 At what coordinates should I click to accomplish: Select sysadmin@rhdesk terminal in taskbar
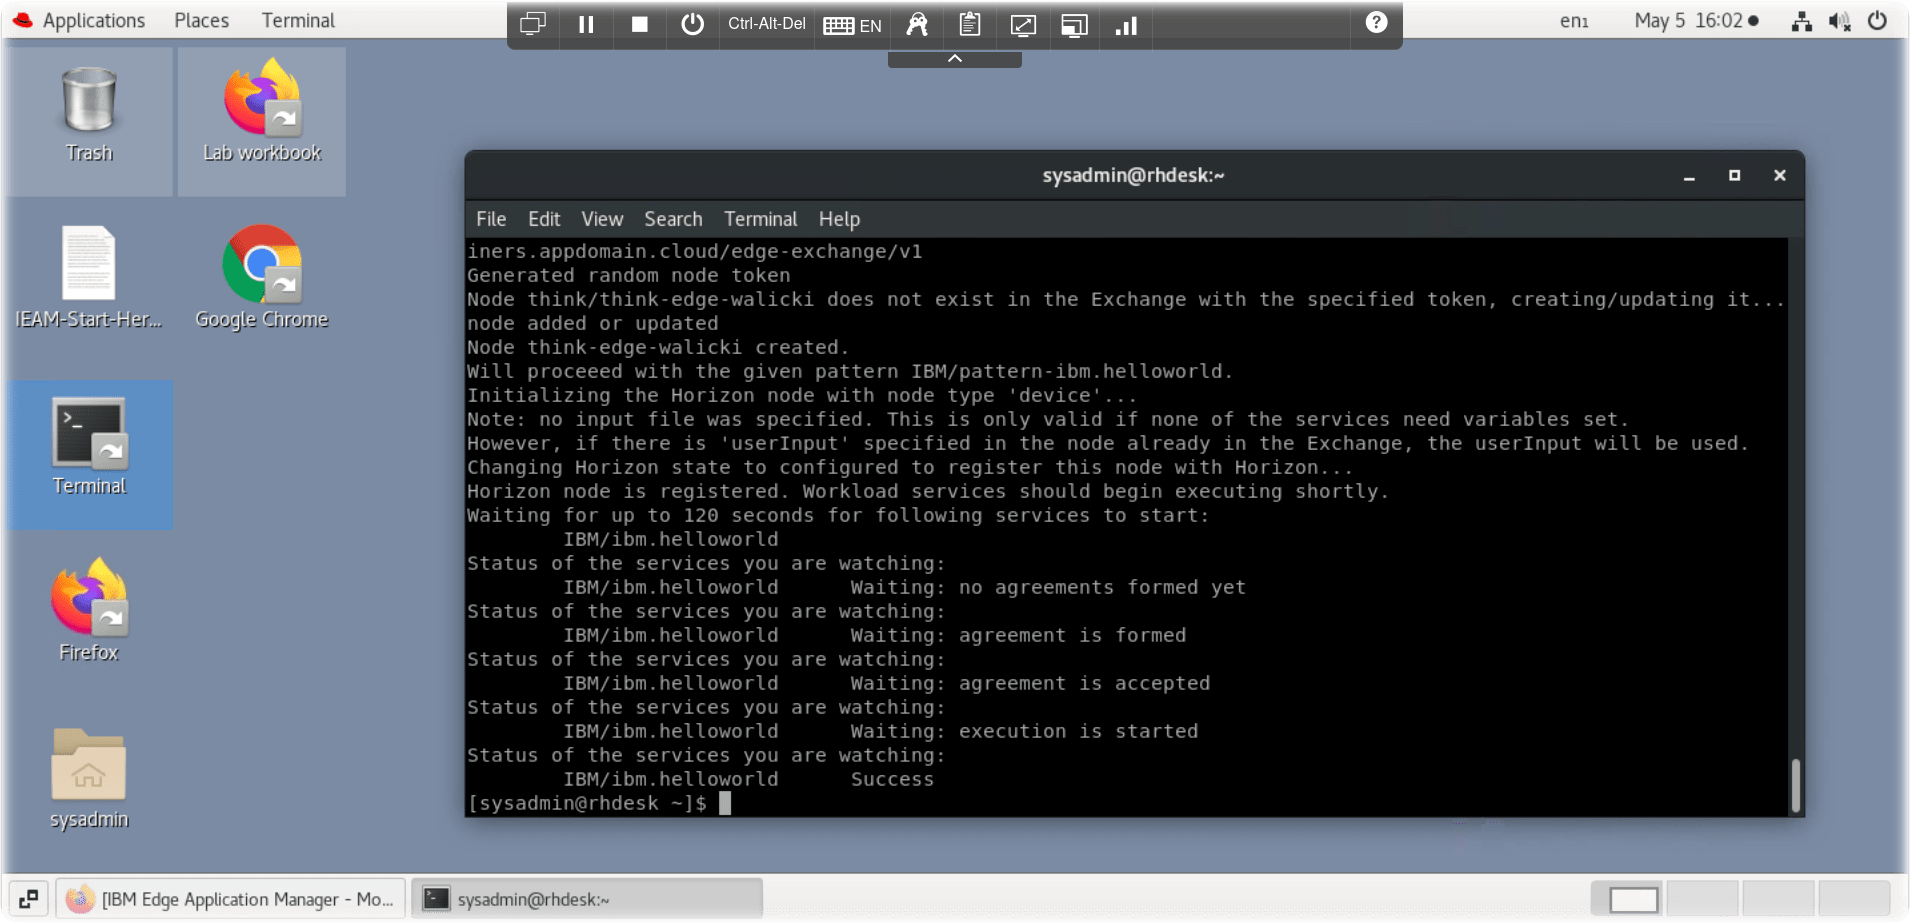point(587,899)
